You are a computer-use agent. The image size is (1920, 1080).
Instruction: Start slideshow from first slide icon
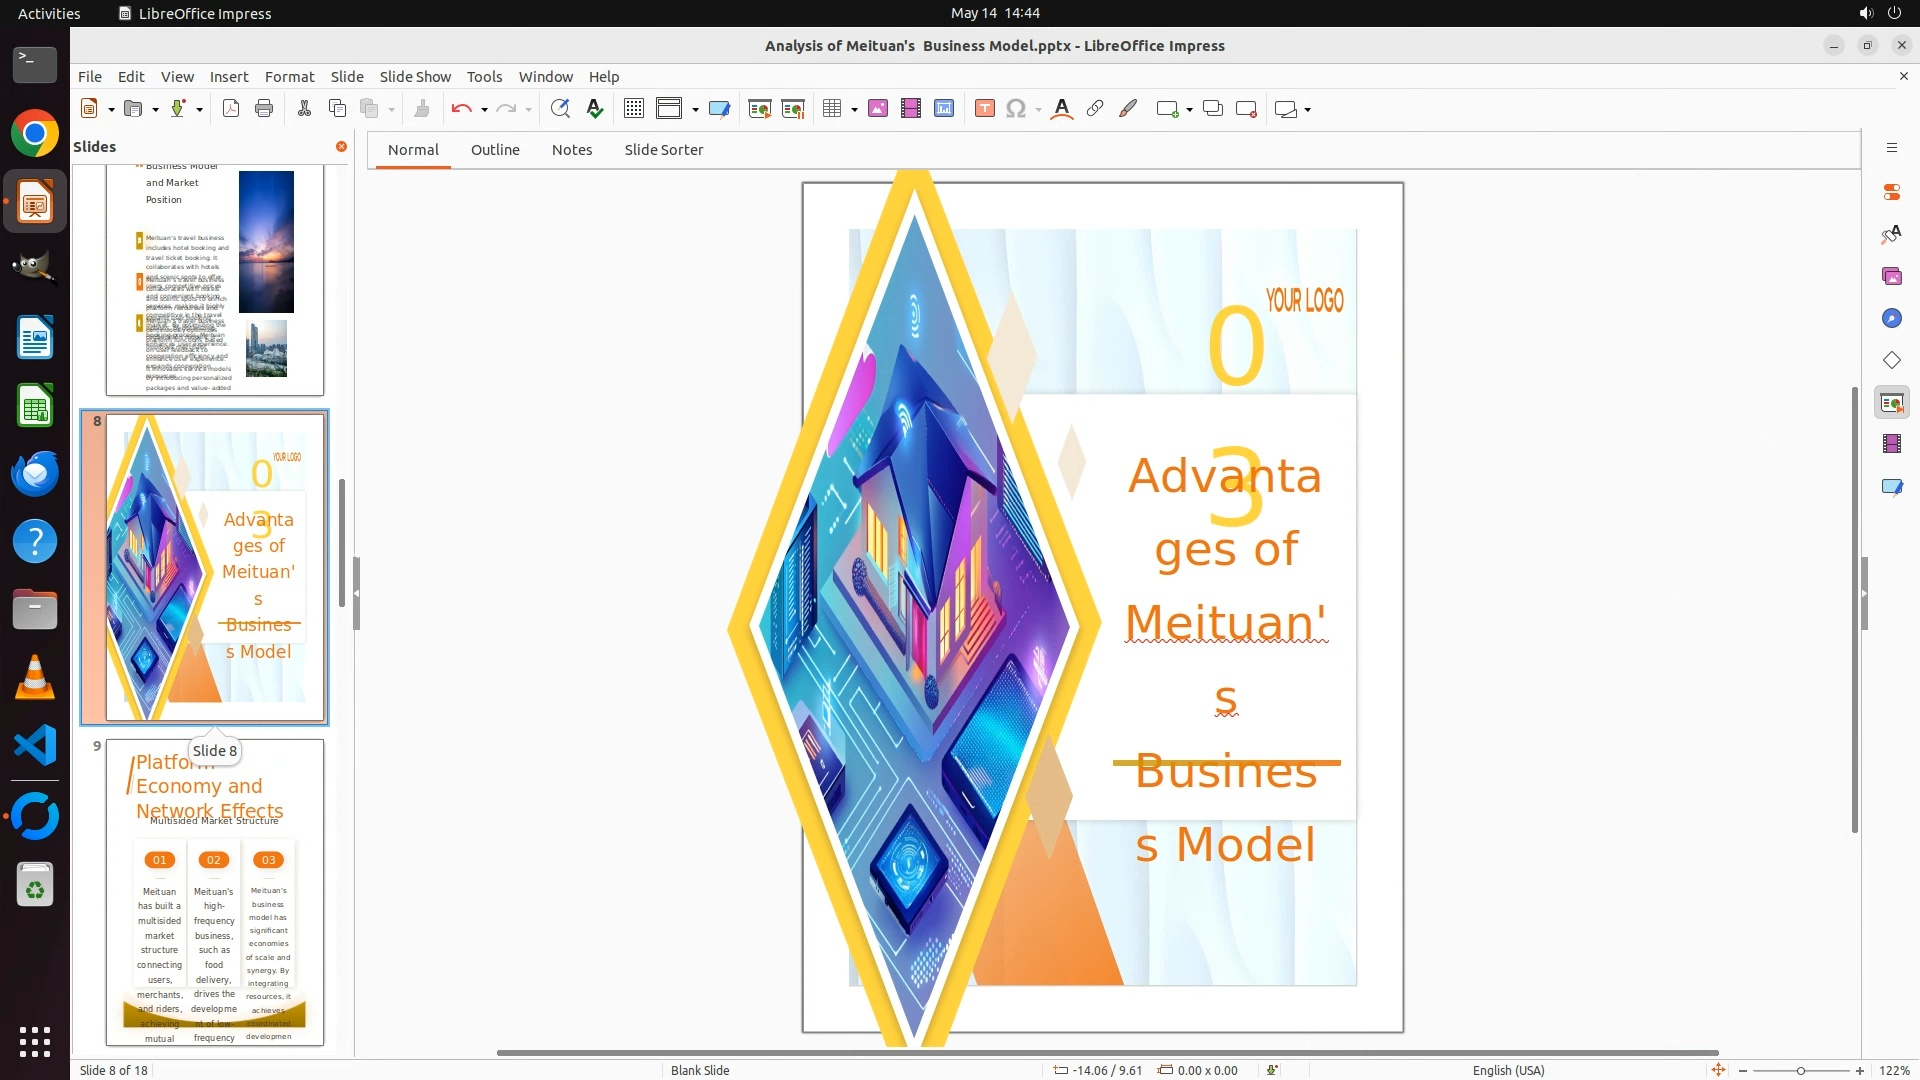click(760, 109)
